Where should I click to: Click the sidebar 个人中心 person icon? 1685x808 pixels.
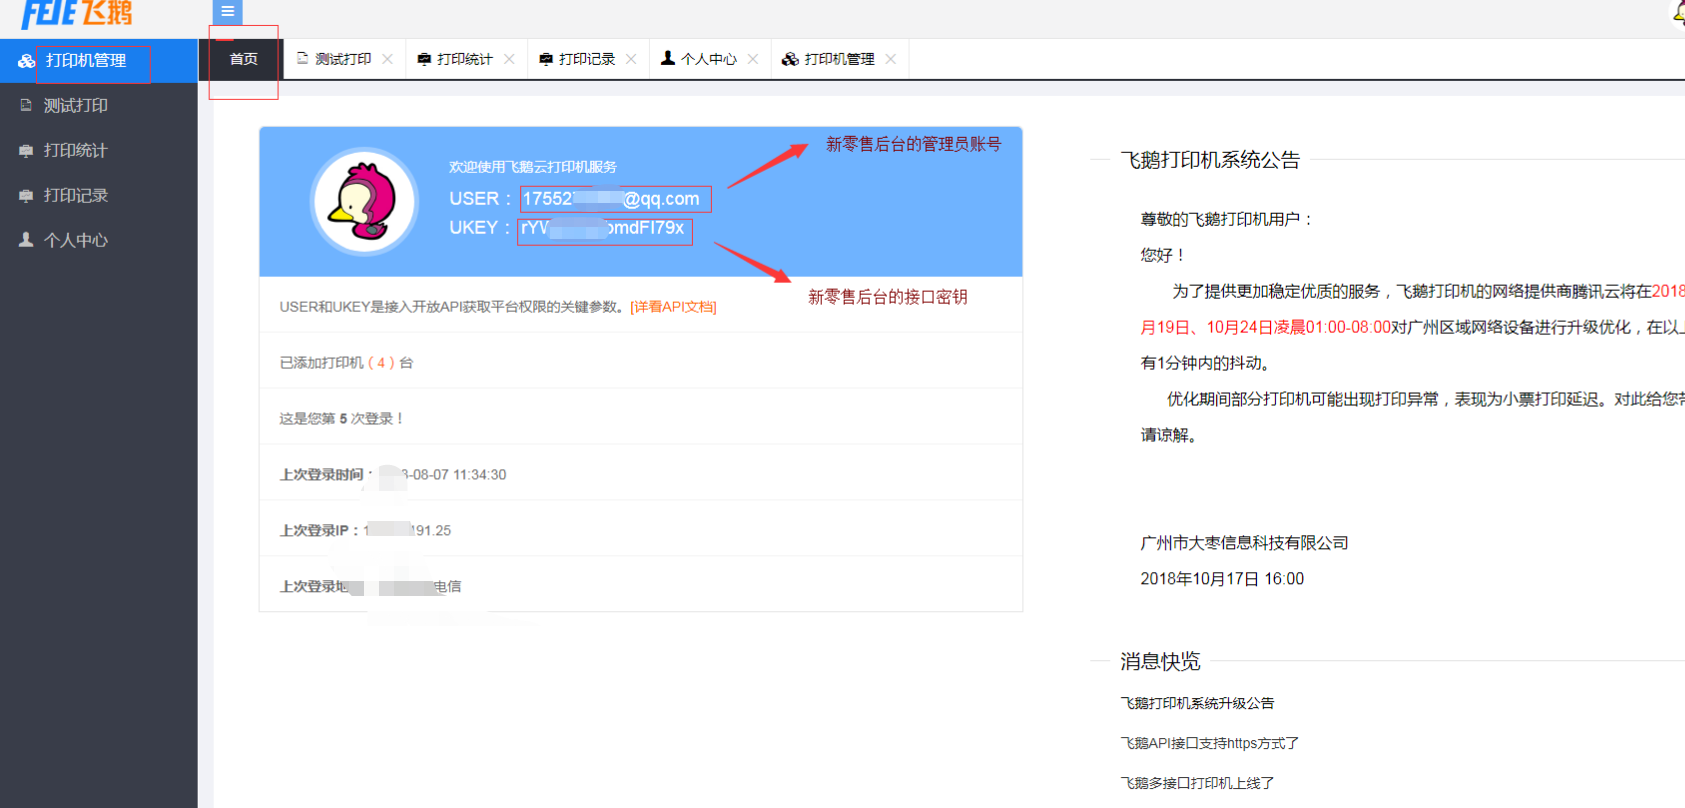coord(26,240)
